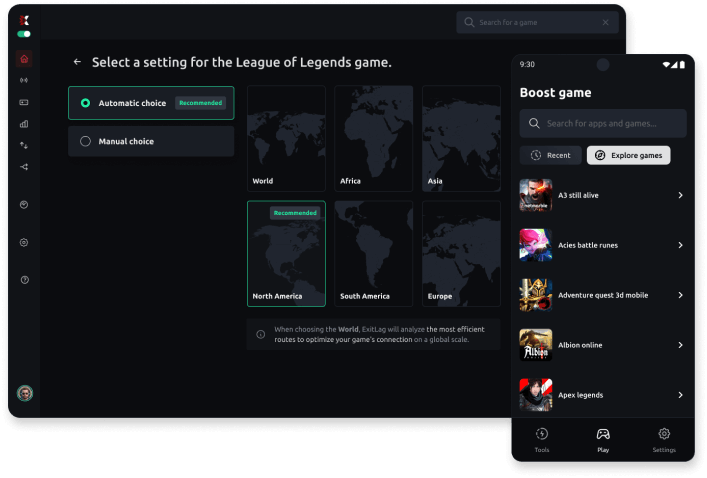Click the help question mark sidebar icon
This screenshot has height=478, width=707.
tap(24, 280)
